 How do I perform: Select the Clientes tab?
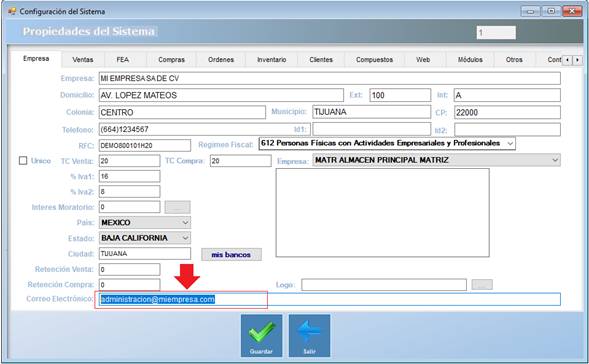pyautogui.click(x=321, y=60)
